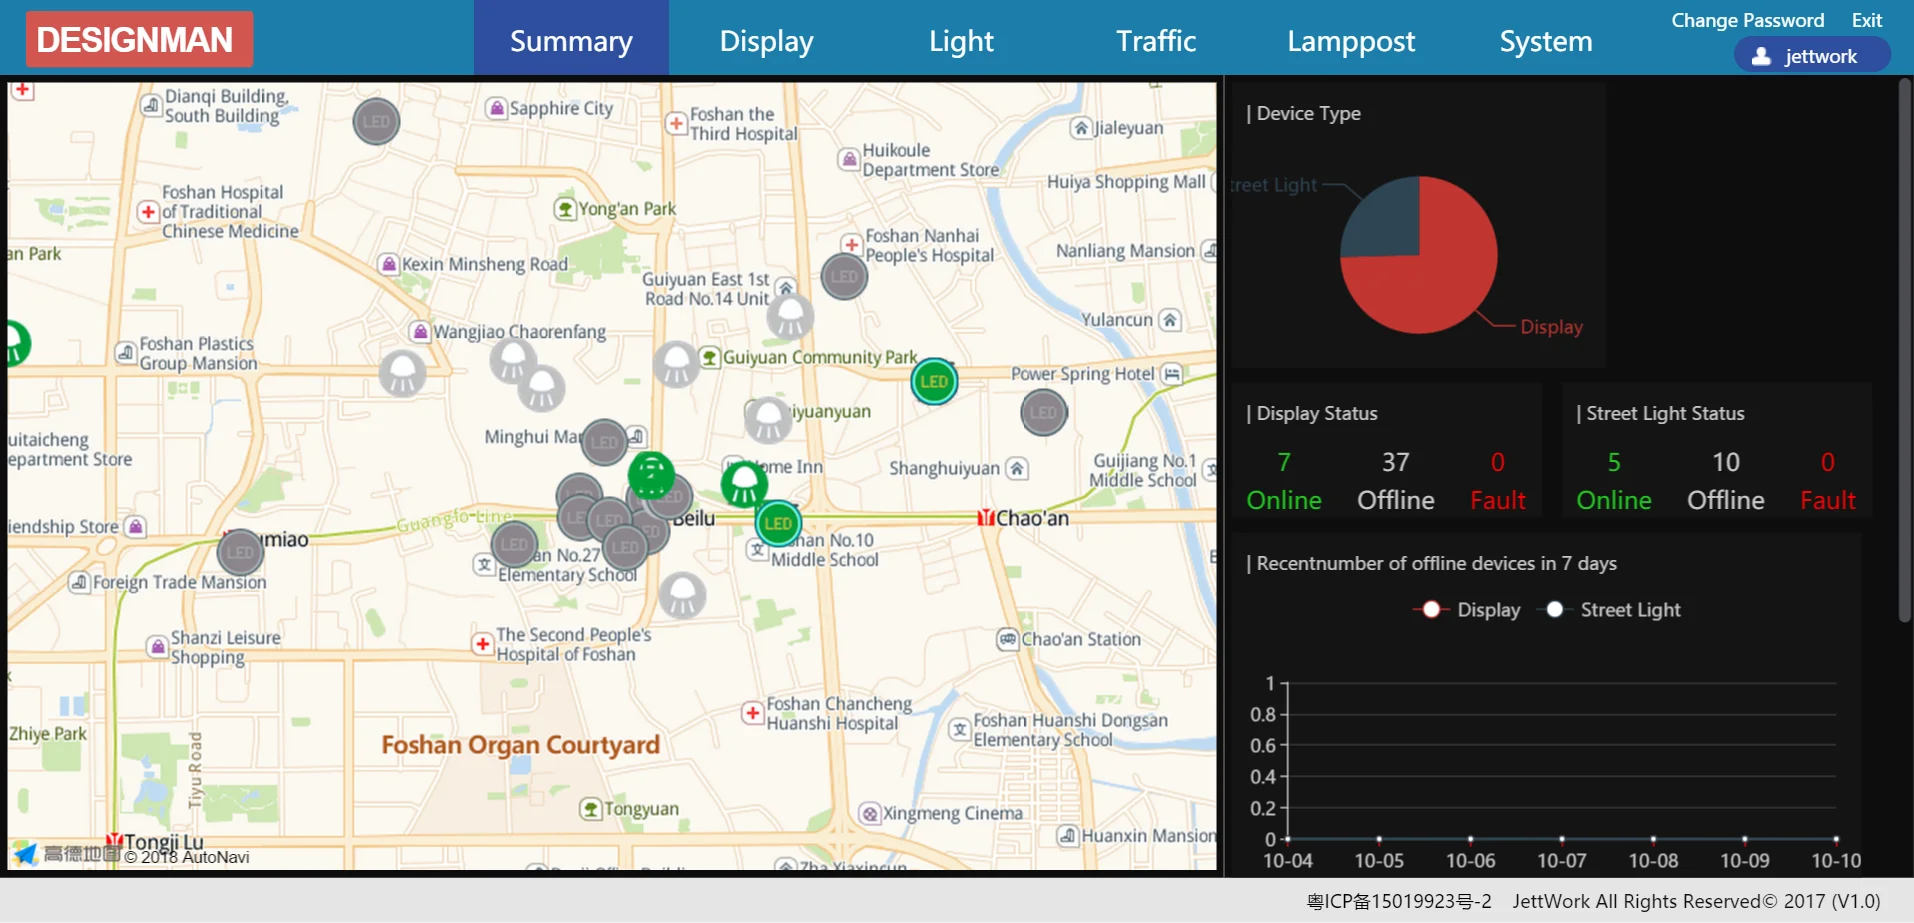Open the jettwork user account button
1914x923 pixels.
pyautogui.click(x=1812, y=55)
